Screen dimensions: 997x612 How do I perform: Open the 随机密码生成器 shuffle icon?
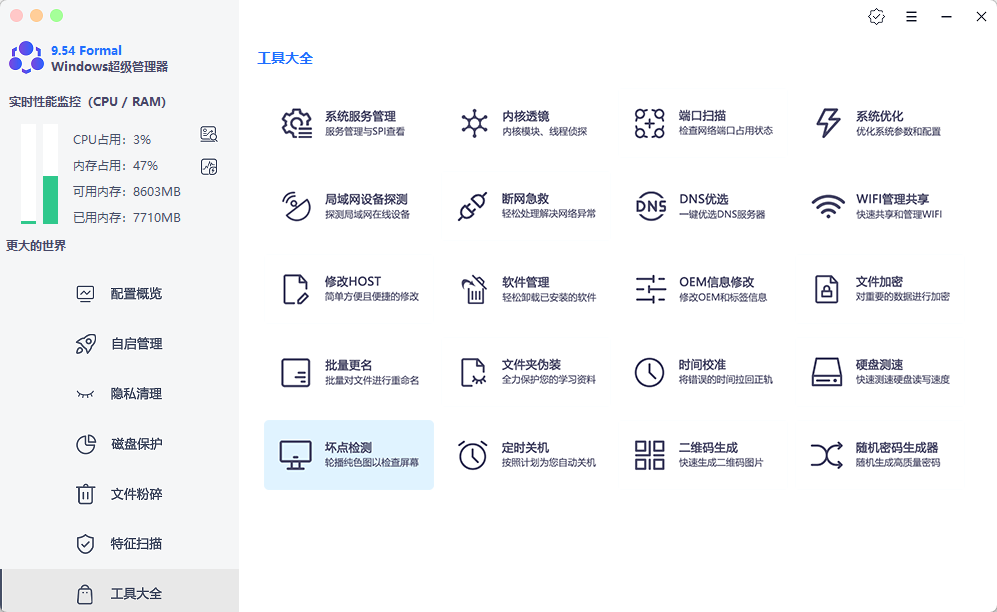point(827,455)
